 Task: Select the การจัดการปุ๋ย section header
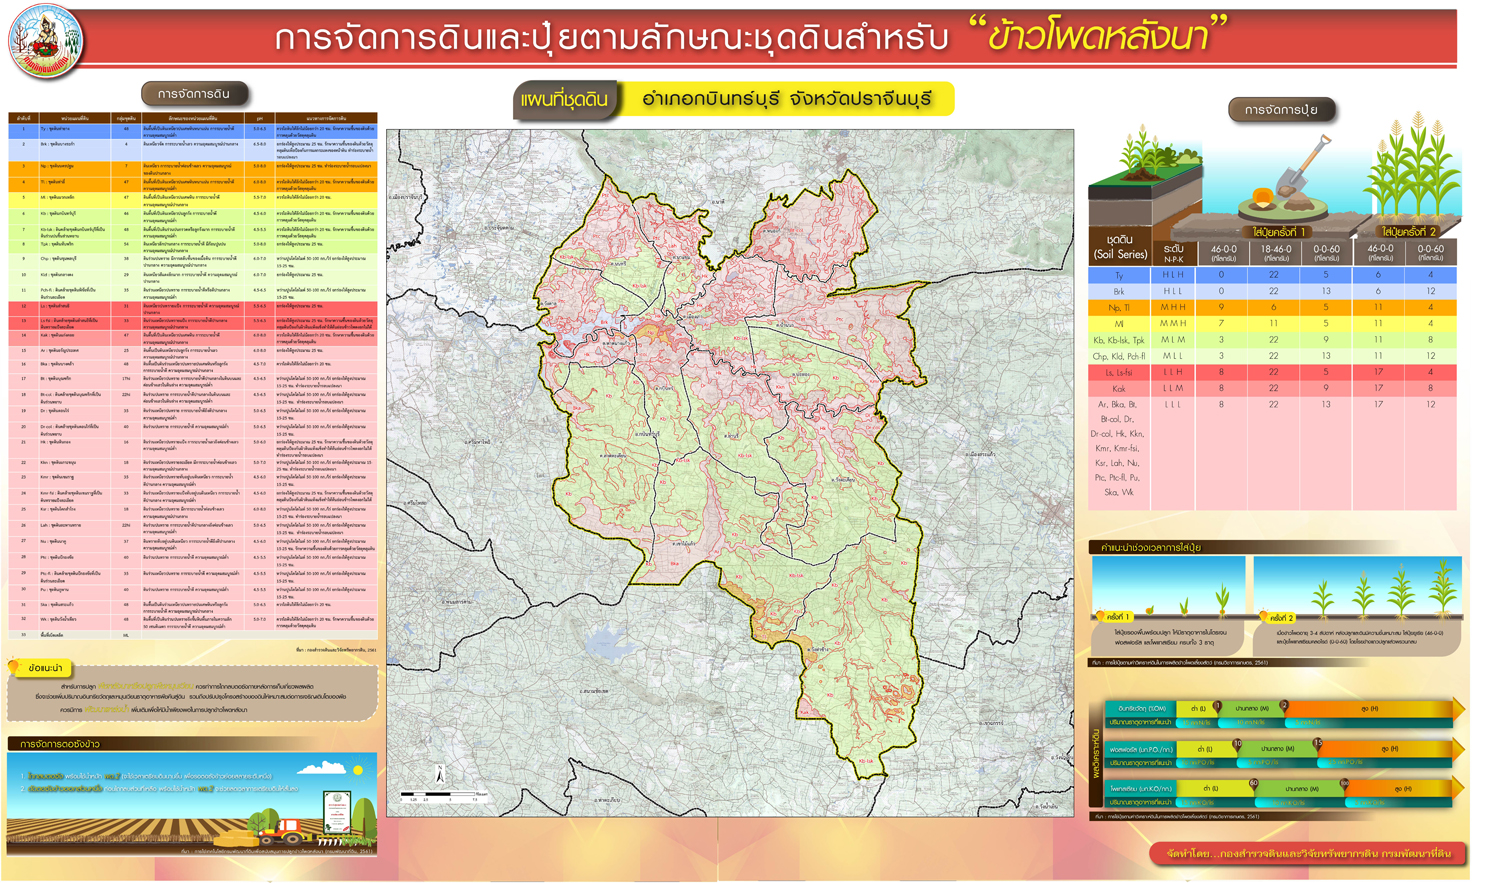pyautogui.click(x=1281, y=110)
